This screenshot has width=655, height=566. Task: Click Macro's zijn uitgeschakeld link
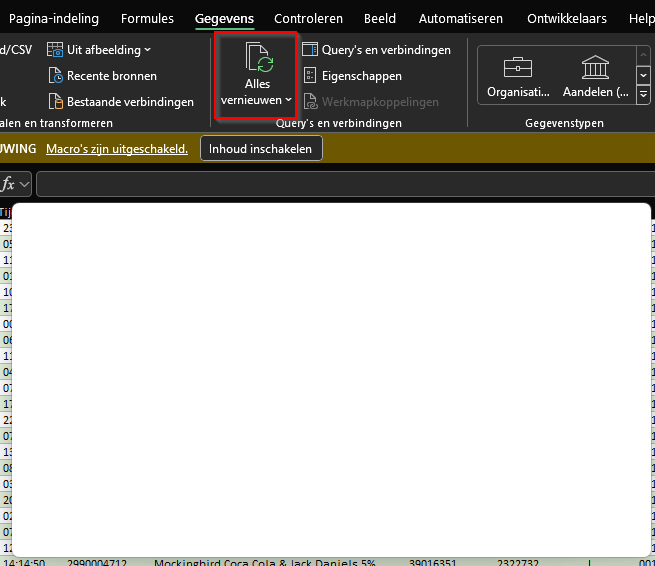(117, 149)
